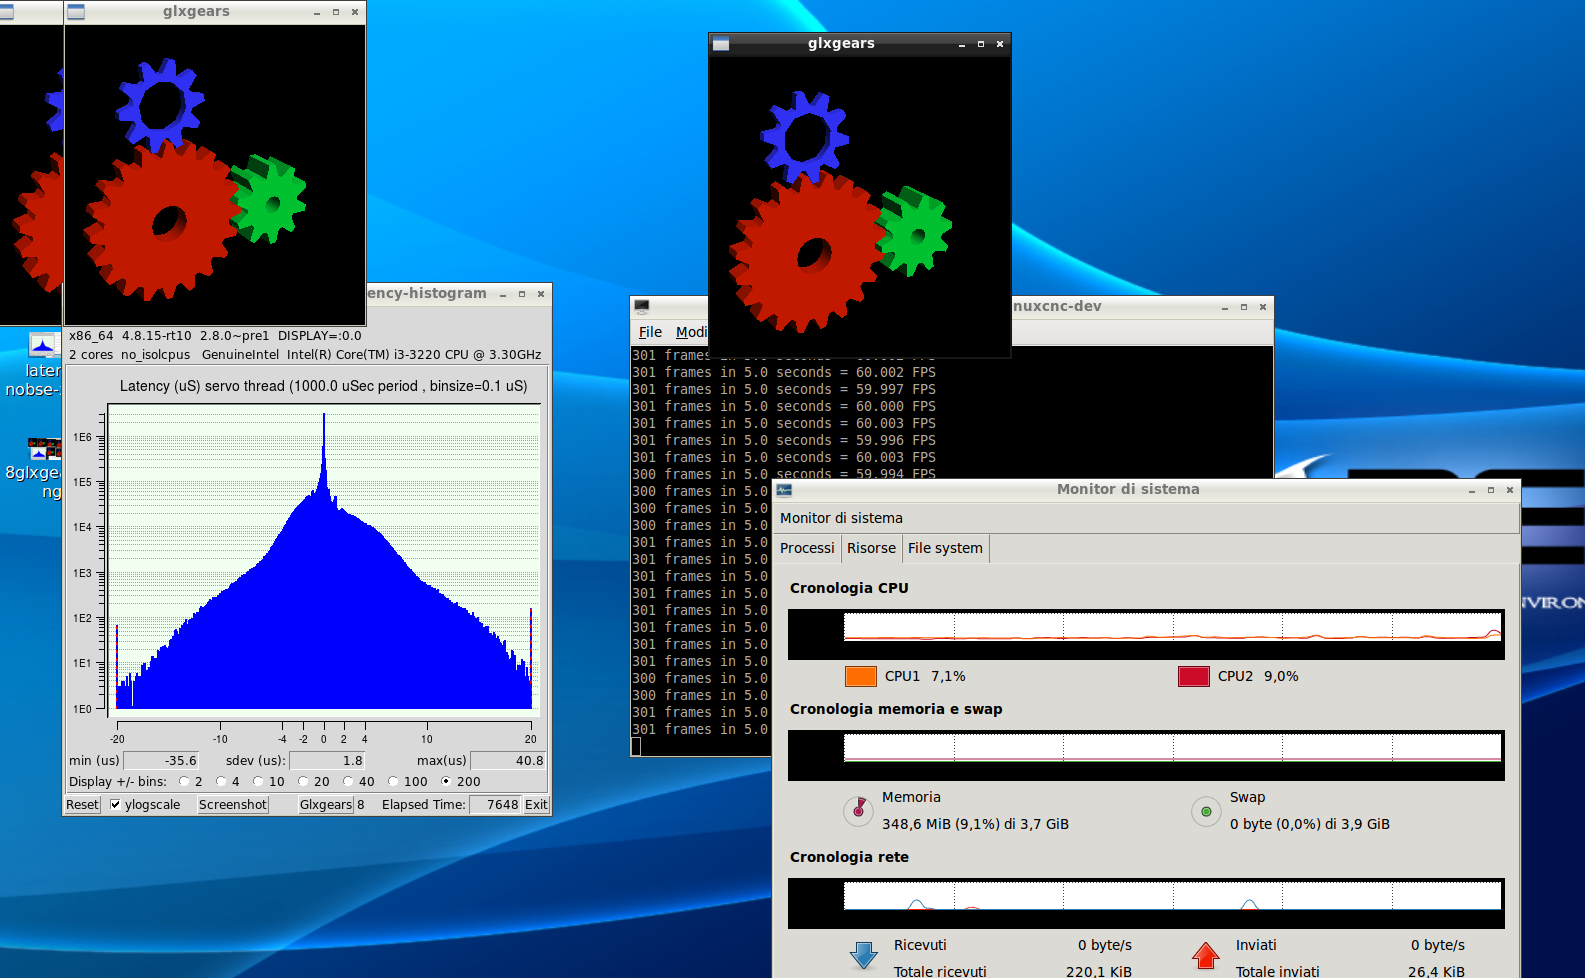The image size is (1585, 978).
Task: Click the right glxgears window menu icon
Action: [x=721, y=44]
